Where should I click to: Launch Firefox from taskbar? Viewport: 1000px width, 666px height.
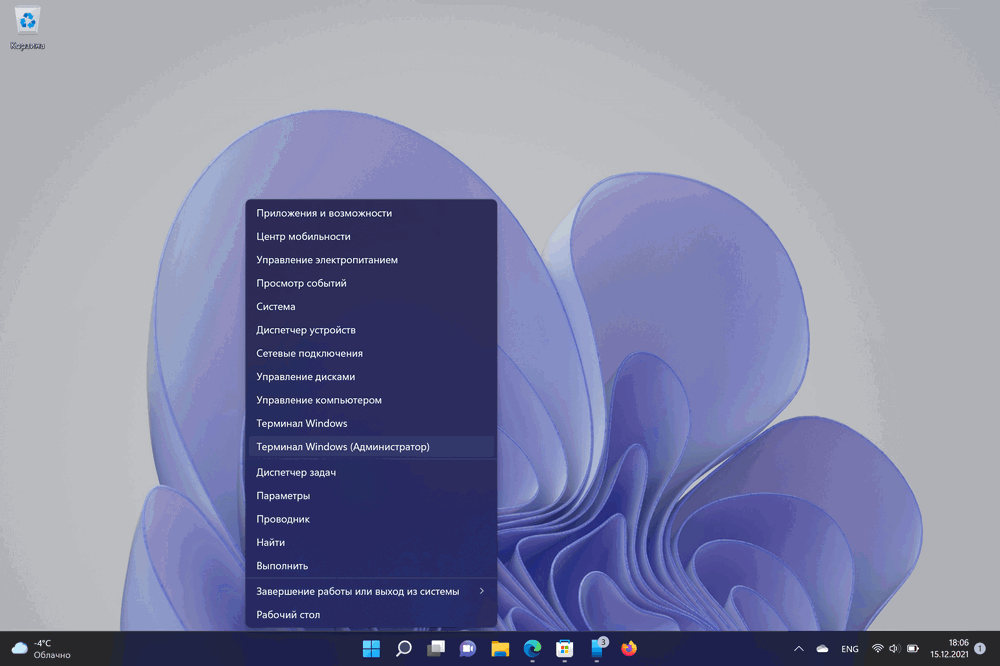tap(628, 648)
